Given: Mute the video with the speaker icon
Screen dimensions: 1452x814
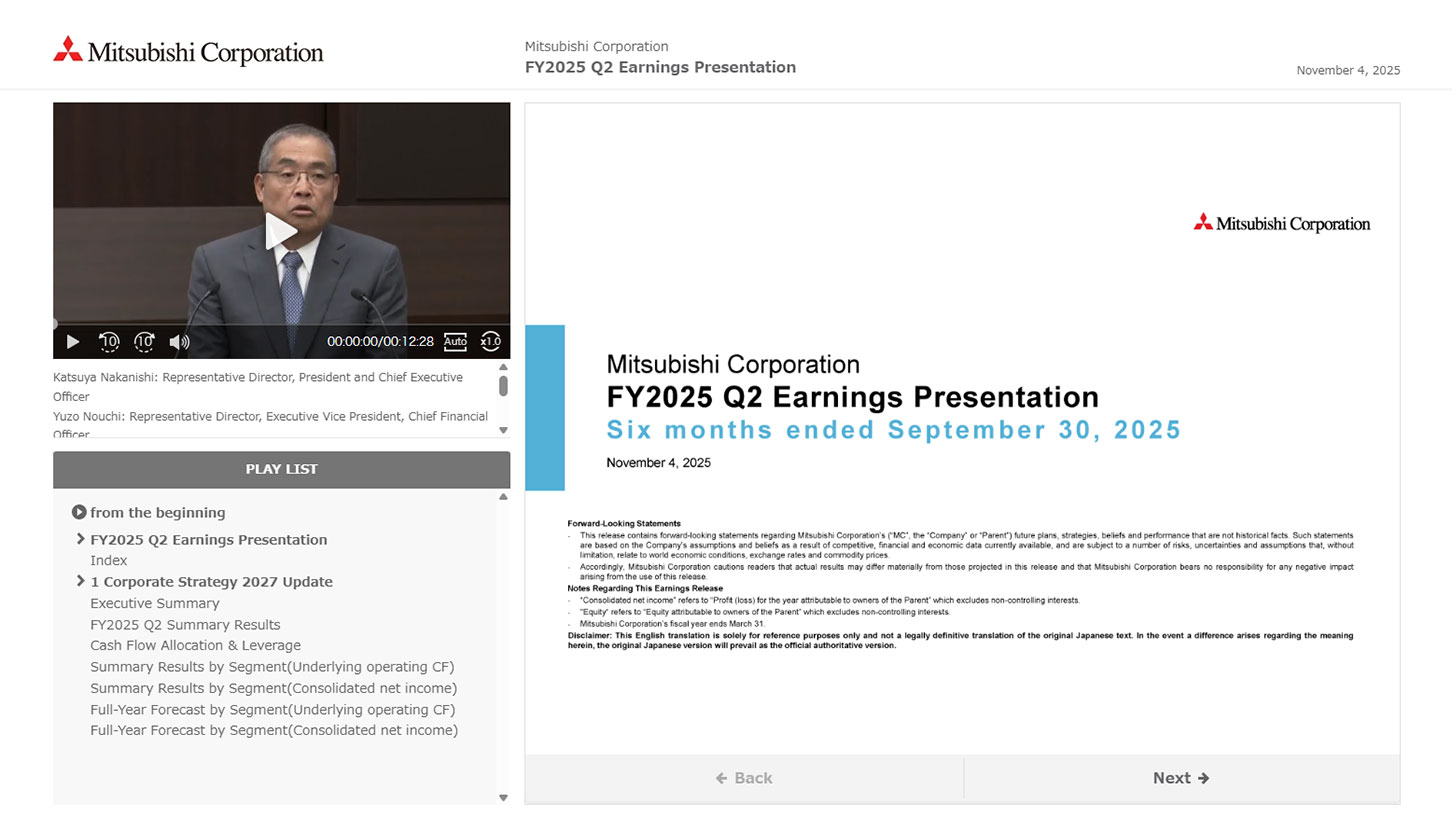Looking at the screenshot, I should (x=179, y=342).
